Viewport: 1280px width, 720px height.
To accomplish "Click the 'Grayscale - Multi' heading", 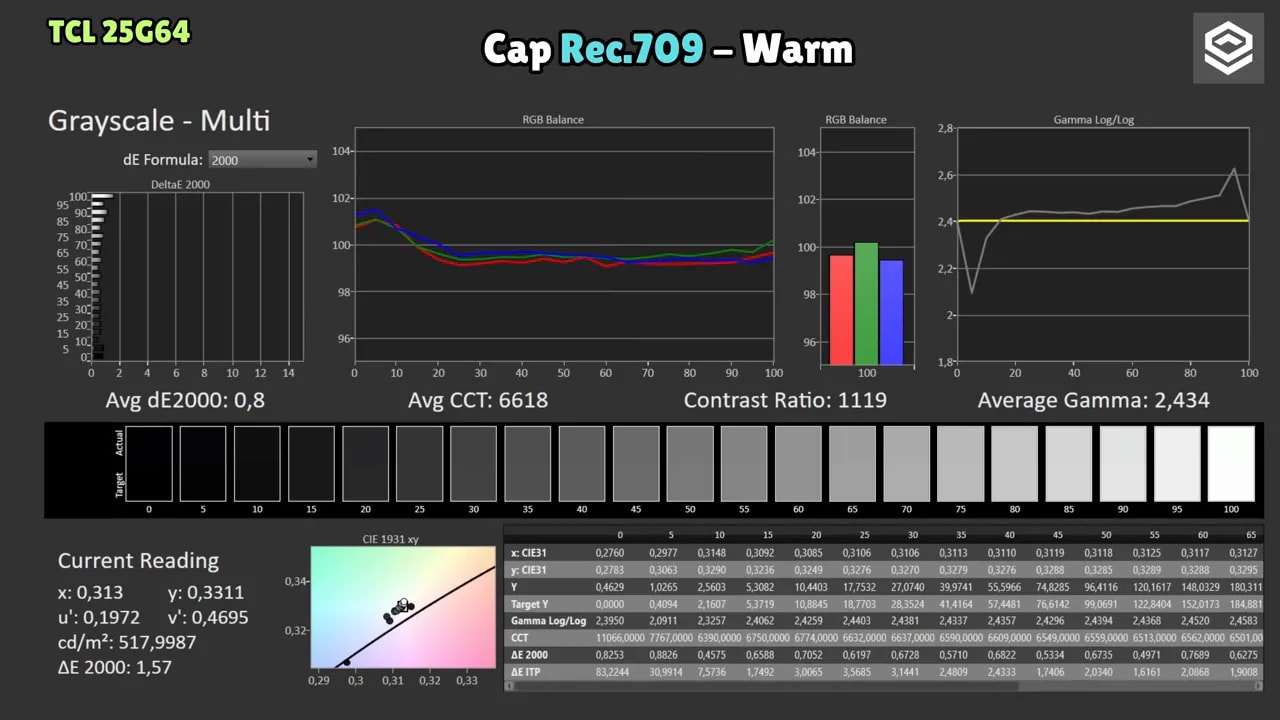I will pyautogui.click(x=160, y=121).
